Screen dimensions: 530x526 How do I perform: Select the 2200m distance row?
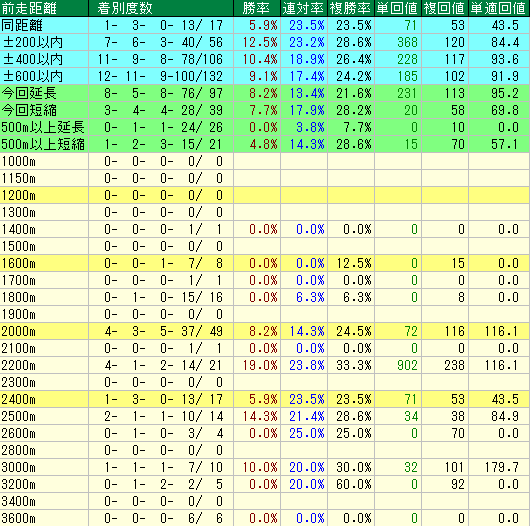point(265,365)
